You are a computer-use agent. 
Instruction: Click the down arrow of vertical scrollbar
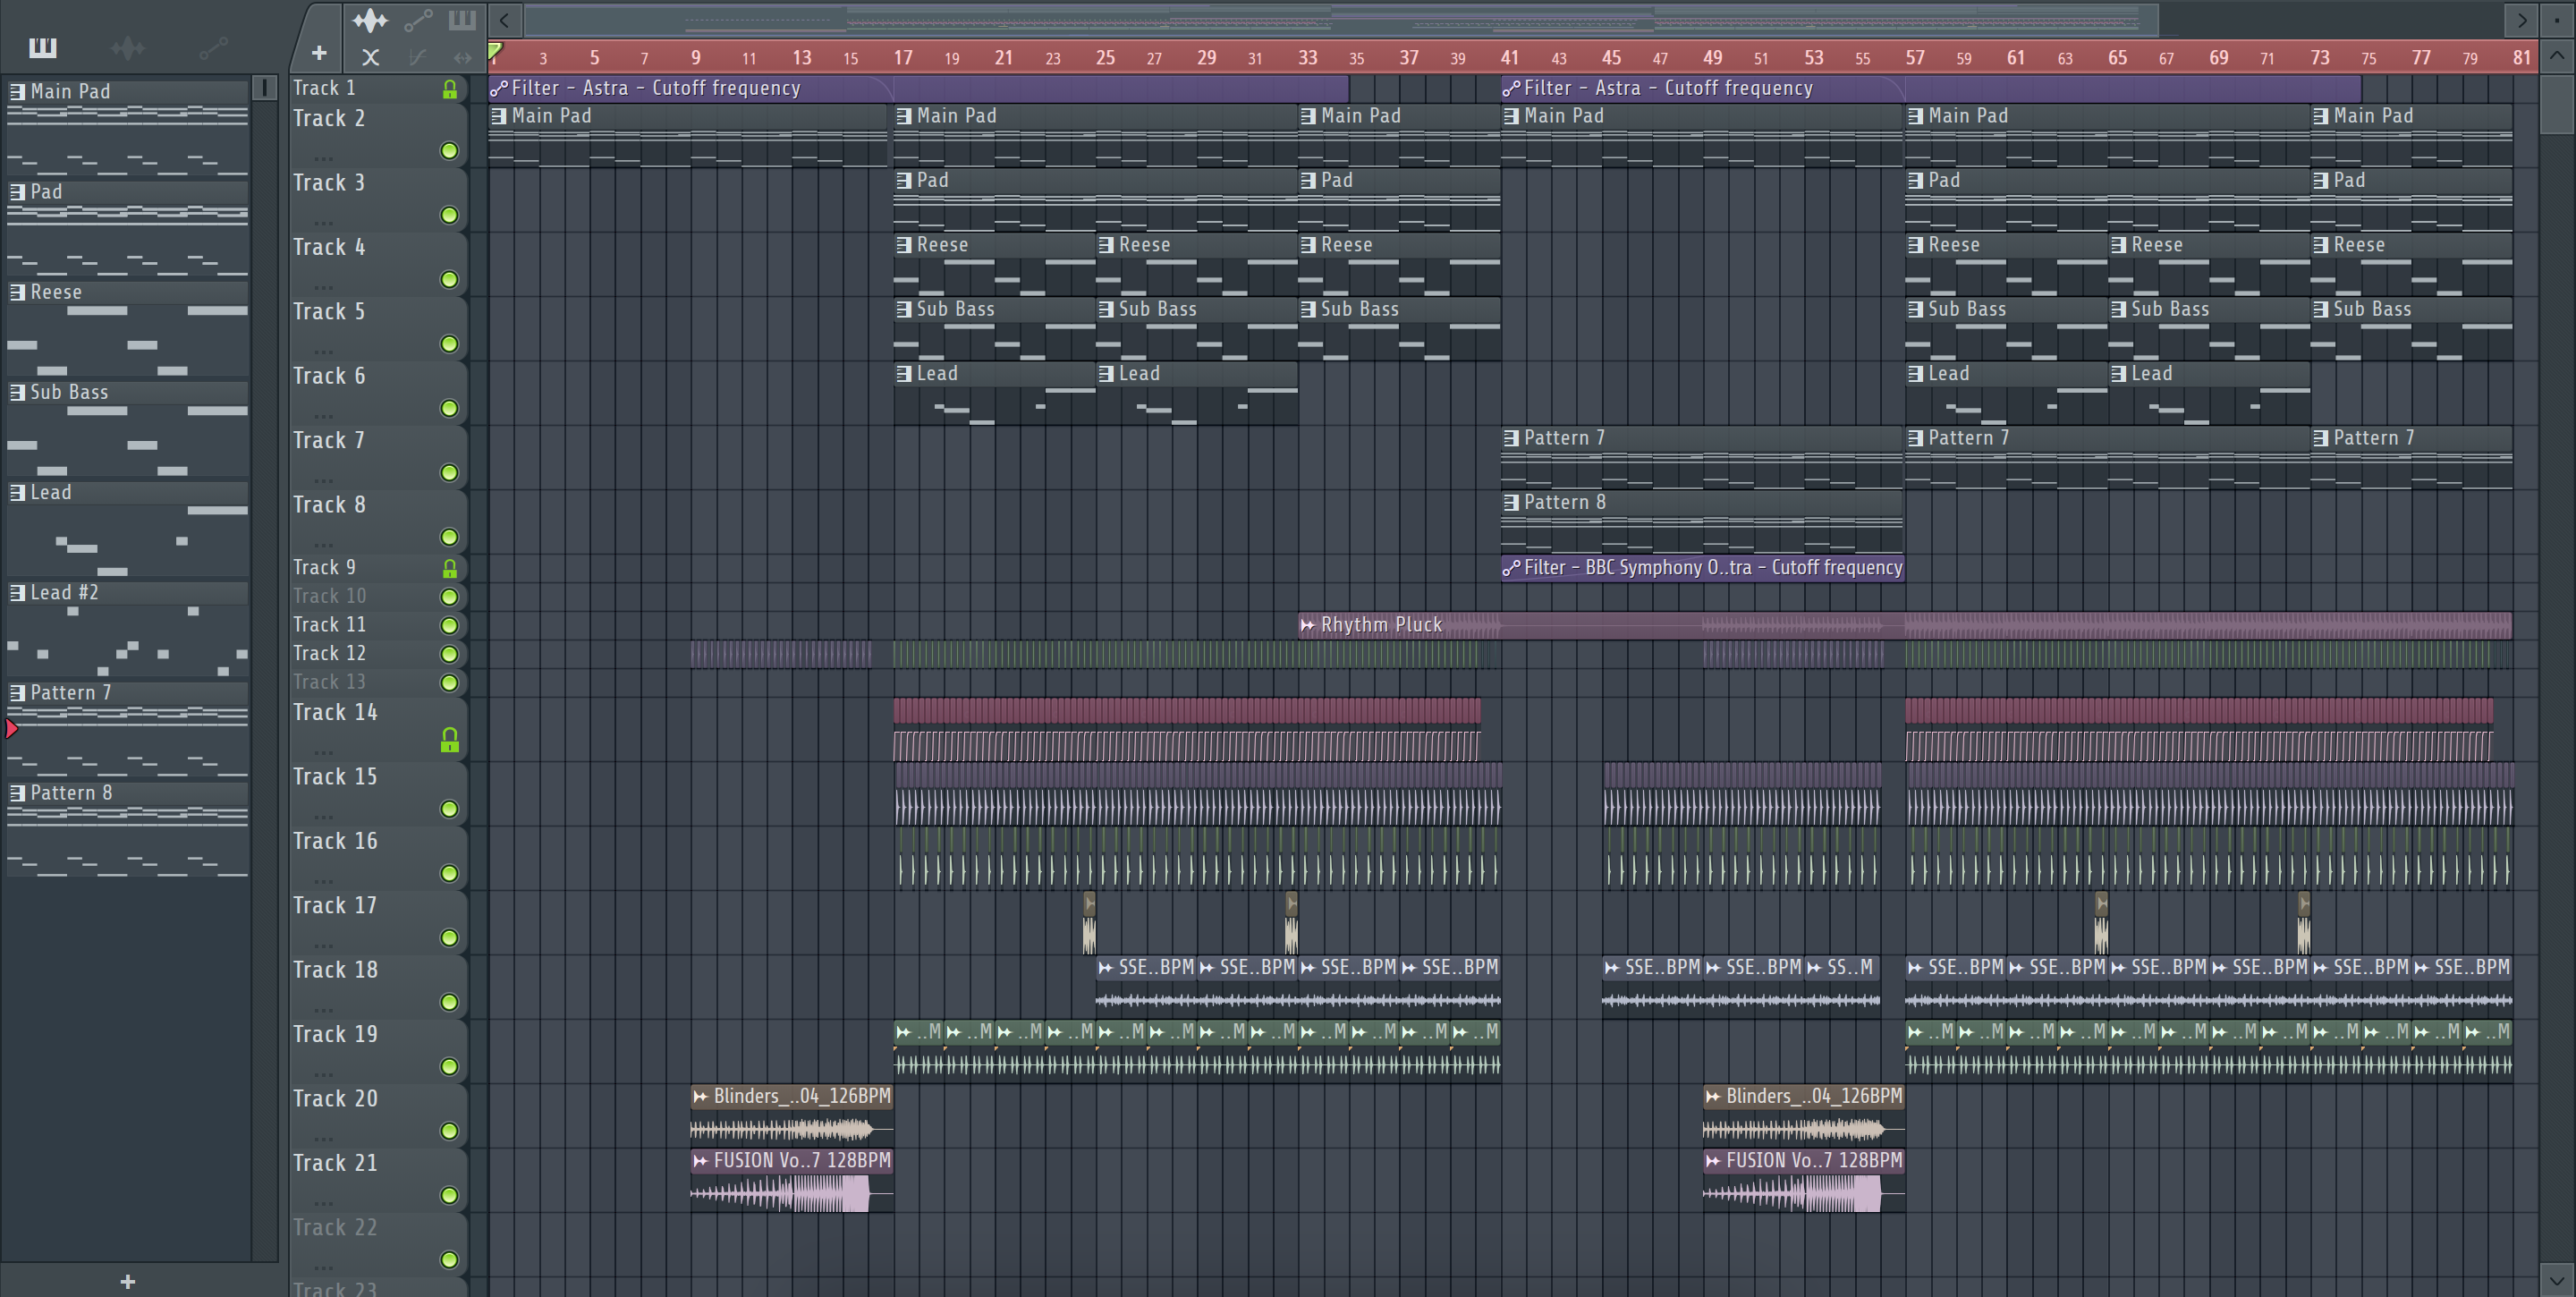(2557, 1279)
